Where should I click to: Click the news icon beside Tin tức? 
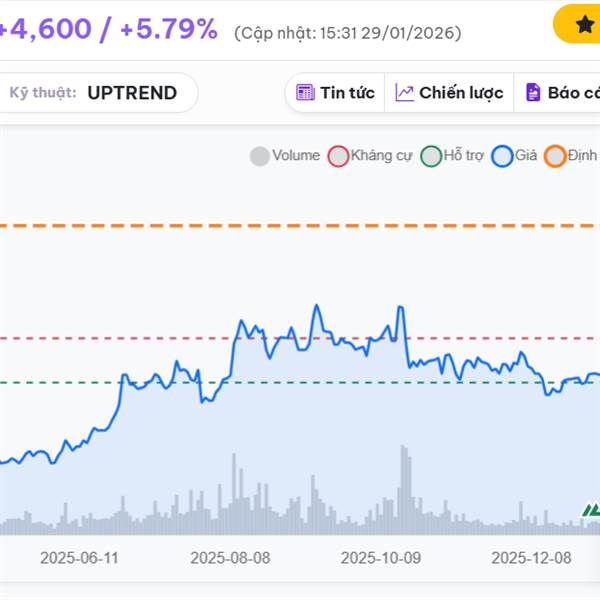pos(306,93)
